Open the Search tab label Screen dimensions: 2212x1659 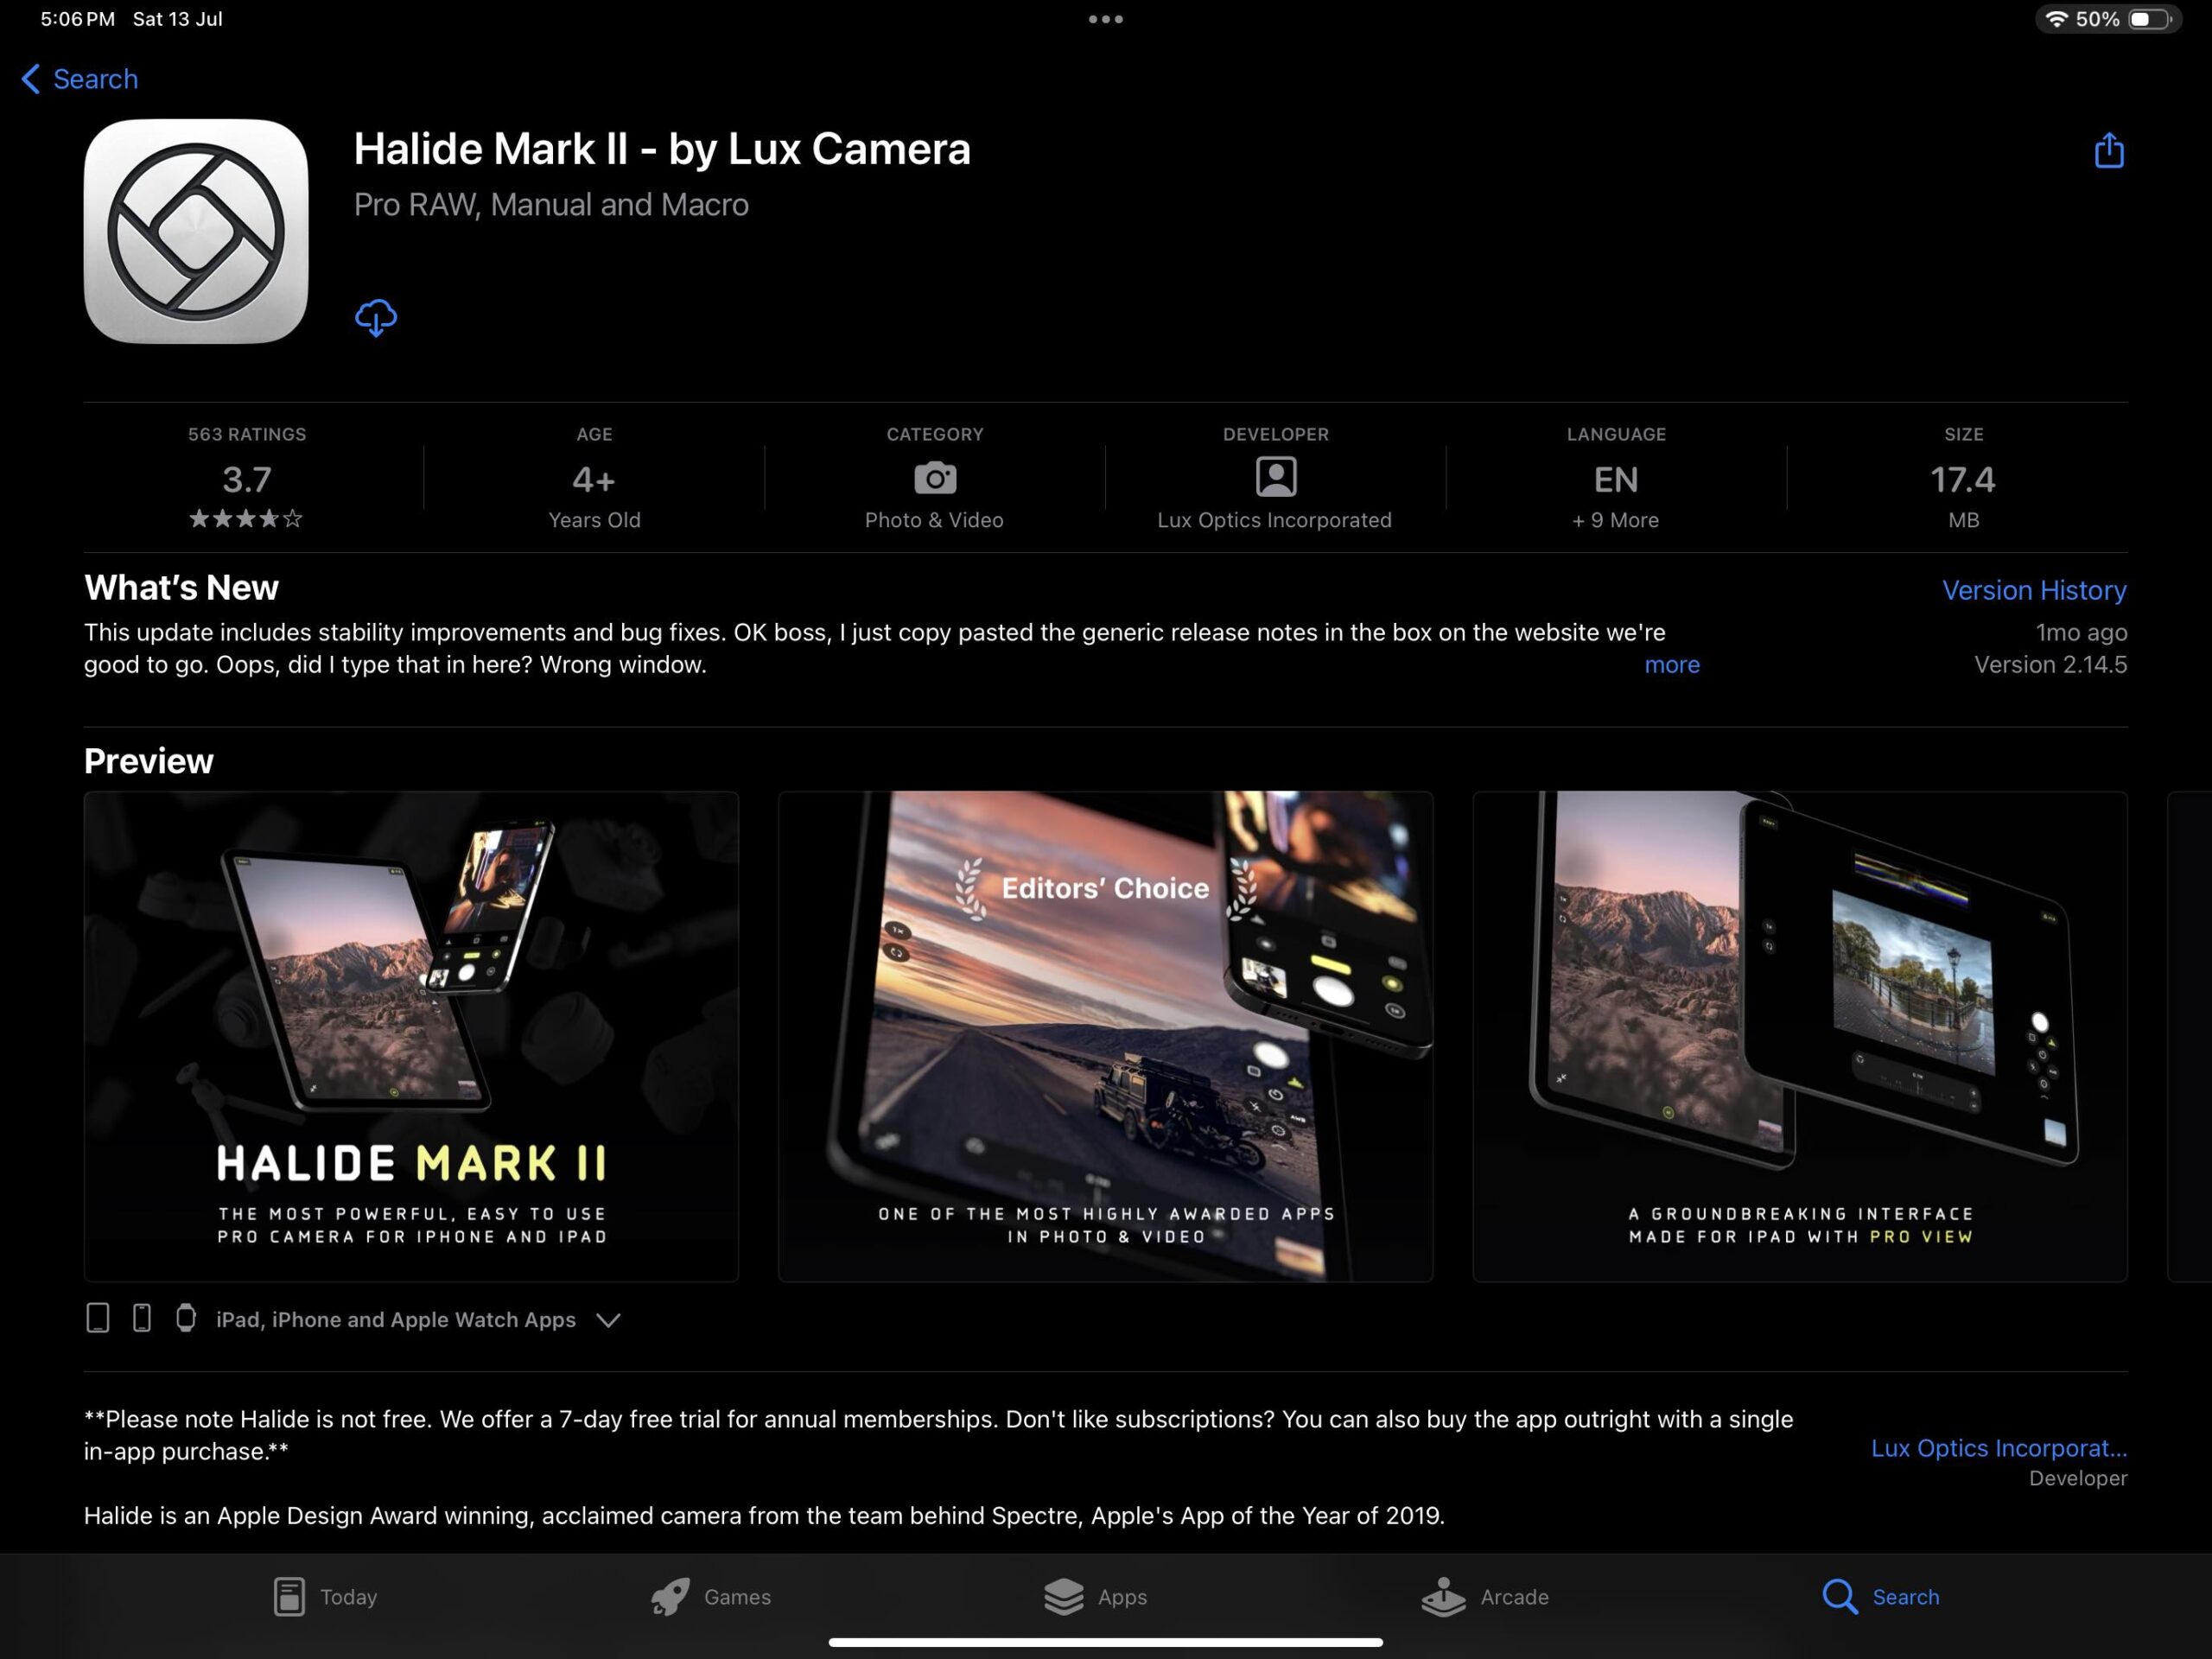[x=1905, y=1597]
